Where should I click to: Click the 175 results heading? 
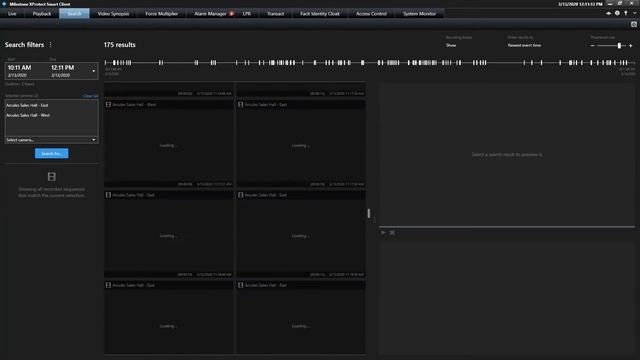click(x=120, y=45)
